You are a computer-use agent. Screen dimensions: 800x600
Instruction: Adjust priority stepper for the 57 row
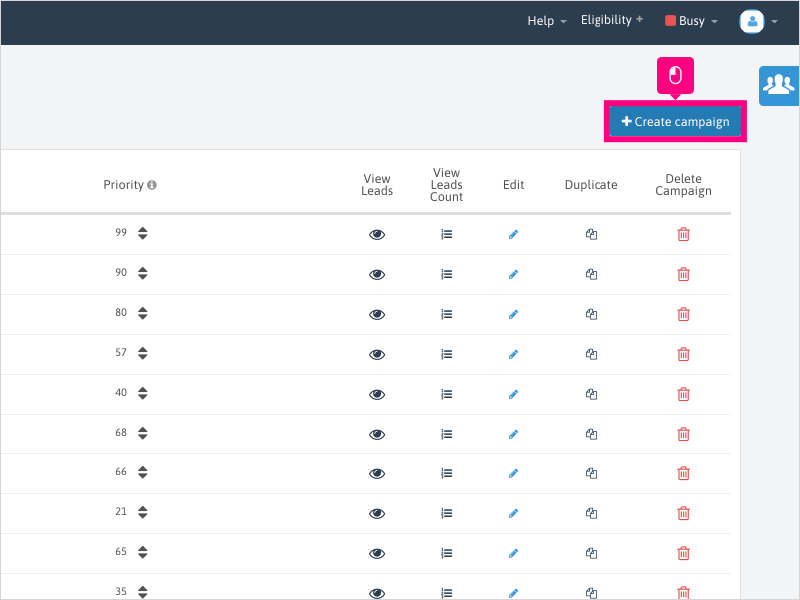pos(142,353)
